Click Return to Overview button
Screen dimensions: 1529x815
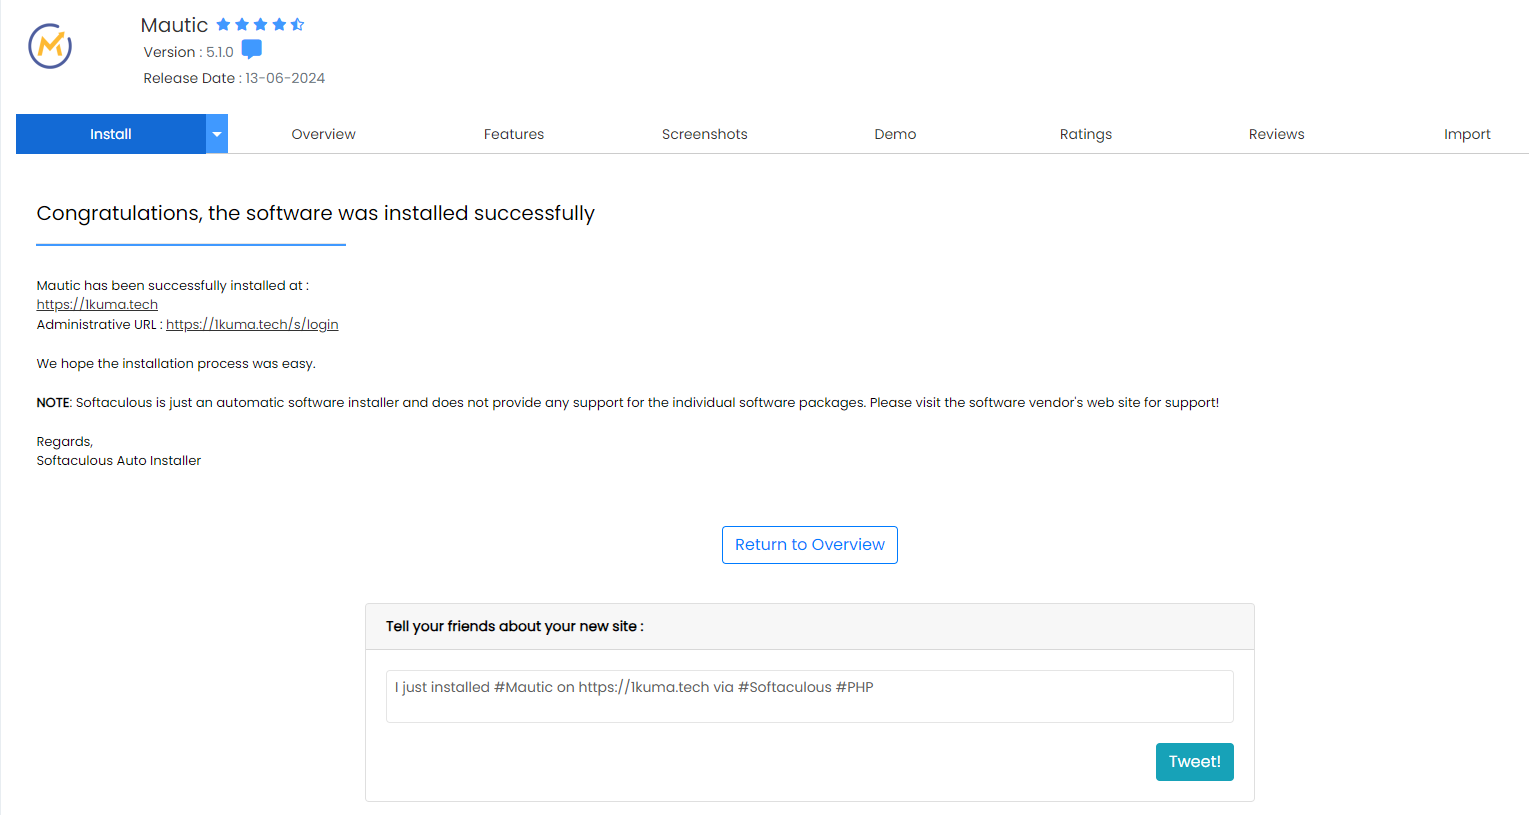pyautogui.click(x=810, y=545)
